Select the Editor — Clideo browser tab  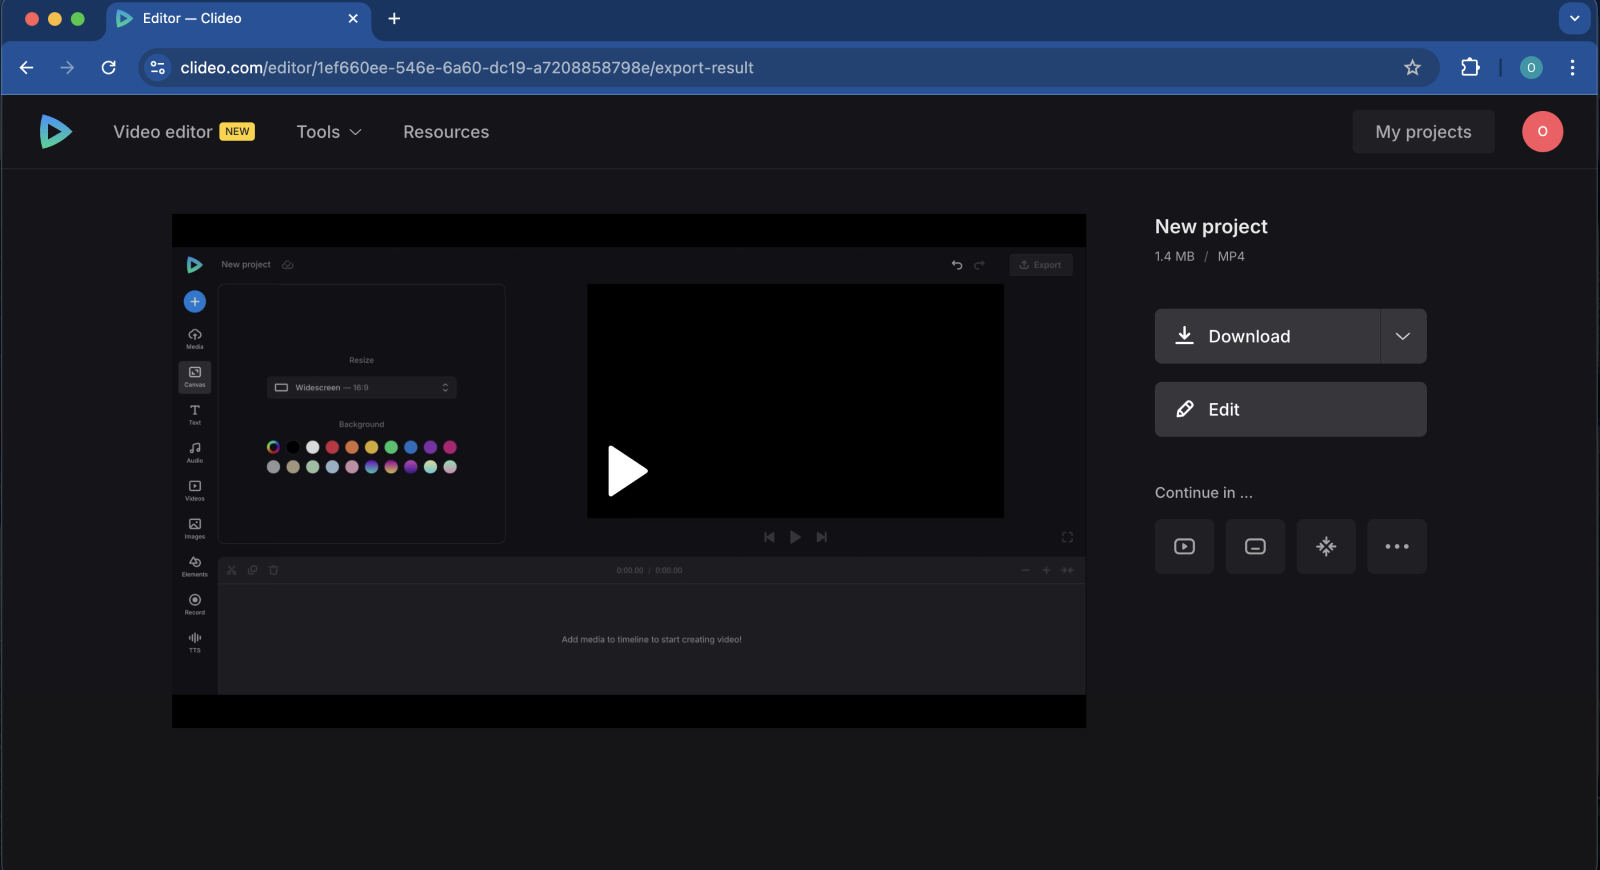[x=238, y=19]
